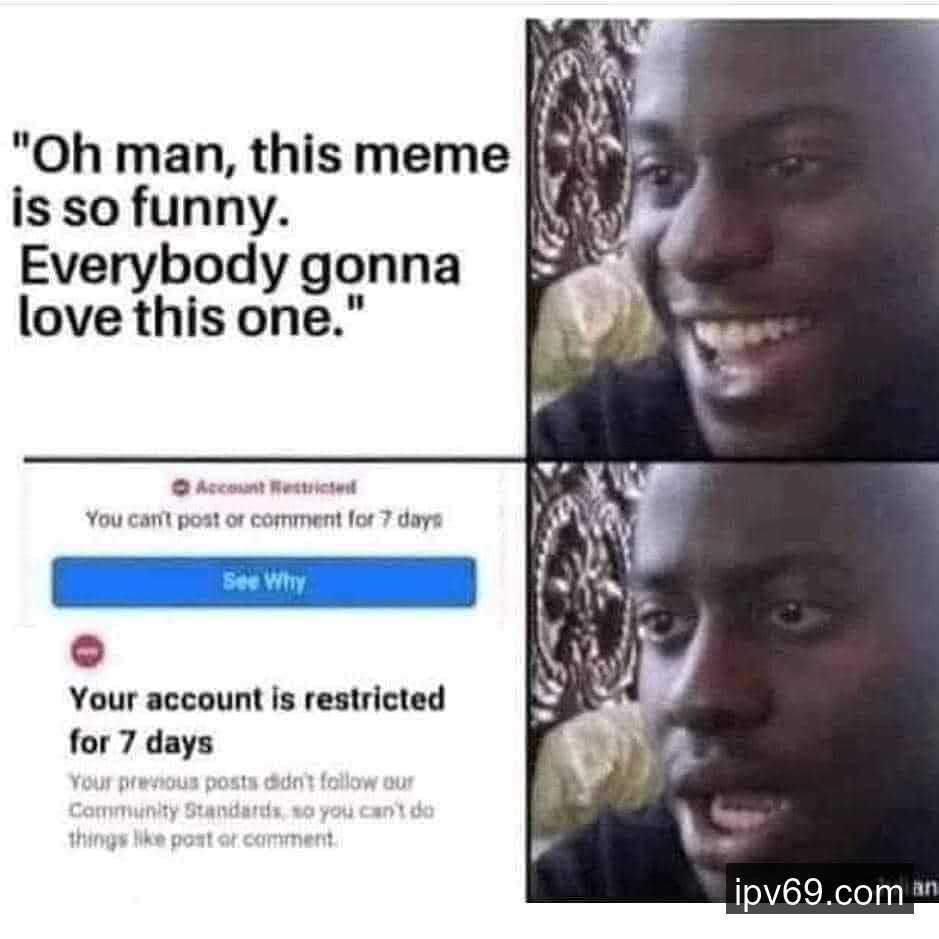939x939 pixels.
Task: Click the blue See Why button
Action: (x=264, y=581)
